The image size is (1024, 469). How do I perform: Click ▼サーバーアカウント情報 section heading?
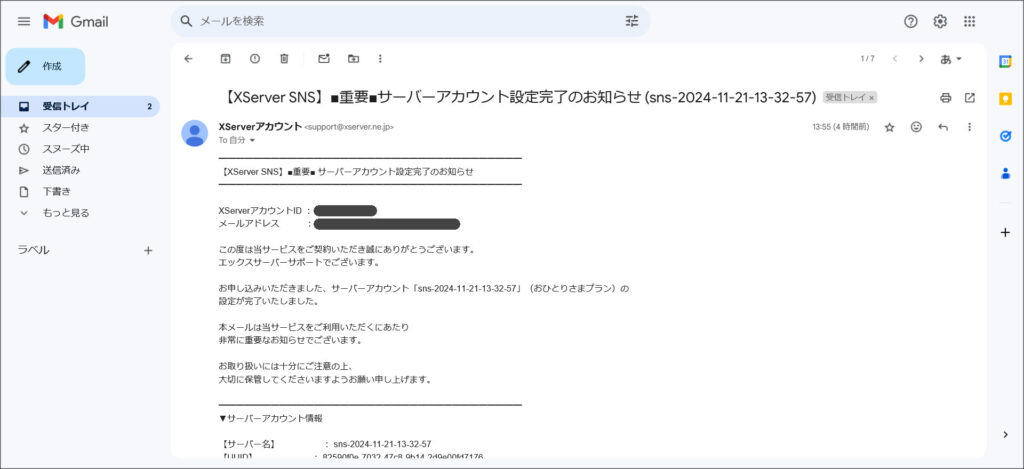pos(270,418)
